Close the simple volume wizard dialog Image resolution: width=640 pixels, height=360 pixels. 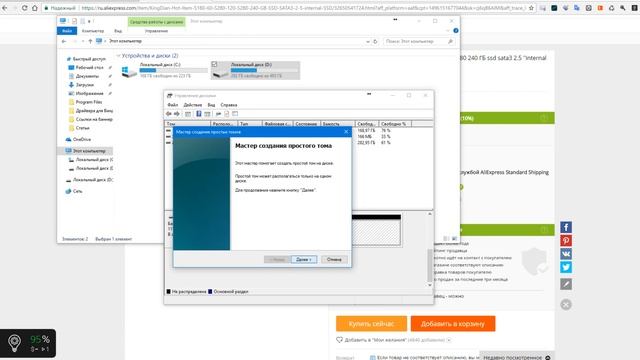346,131
